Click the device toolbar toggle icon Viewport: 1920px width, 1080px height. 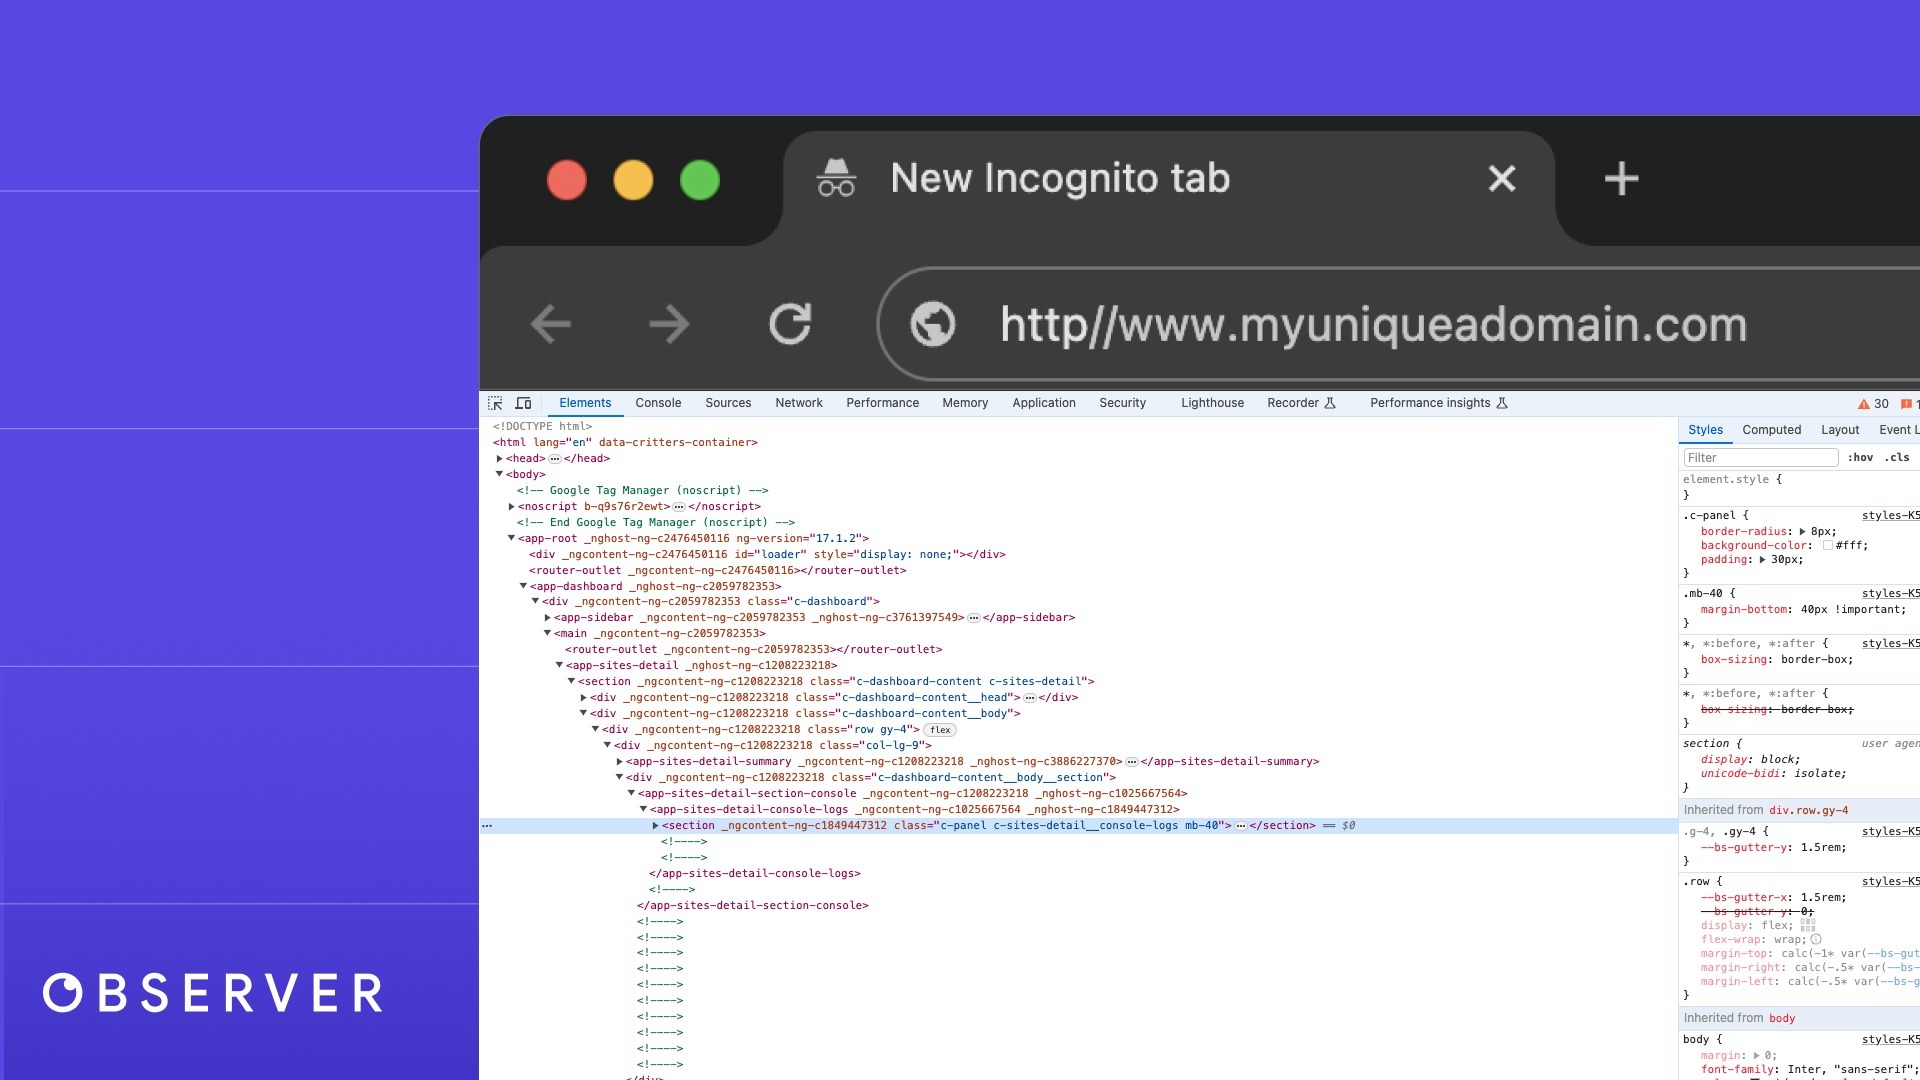(x=522, y=402)
